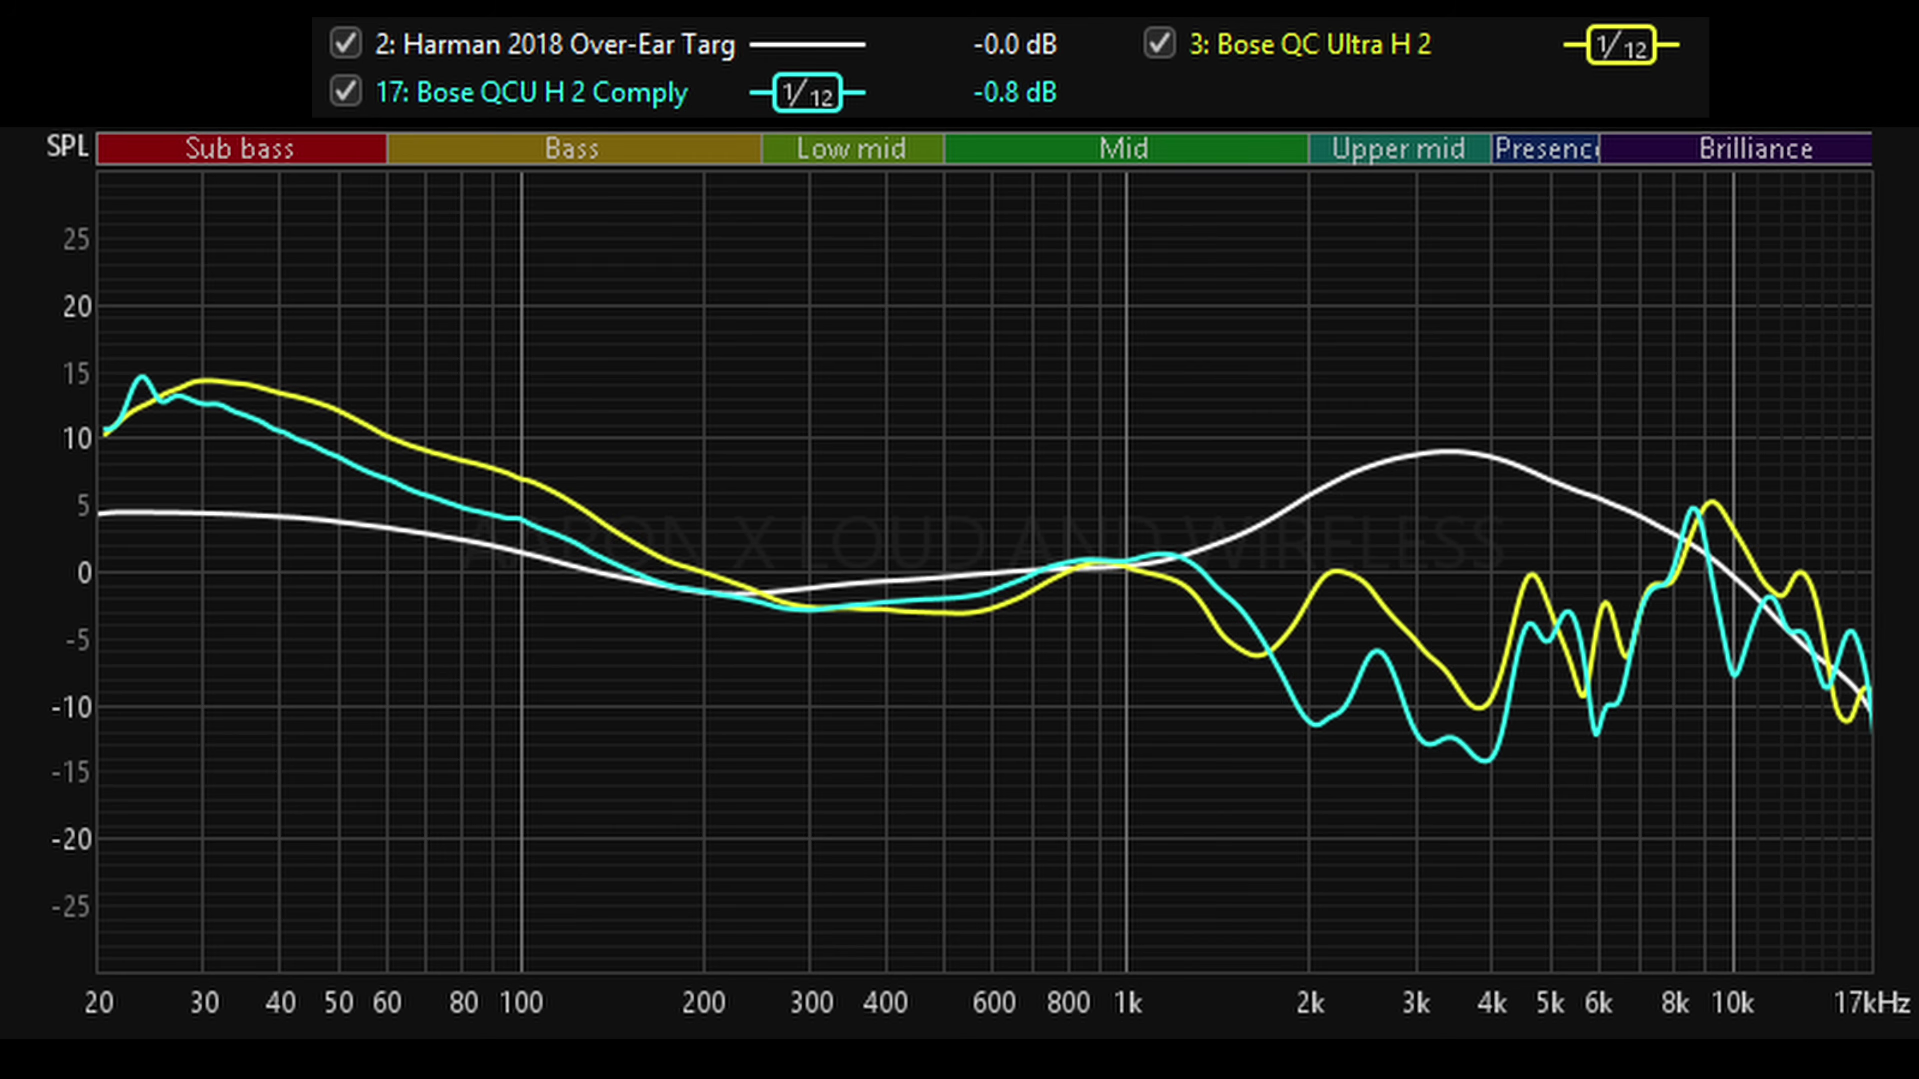This screenshot has height=1079, width=1919.
Task: Click the SPL axis label
Action: pos(68,146)
